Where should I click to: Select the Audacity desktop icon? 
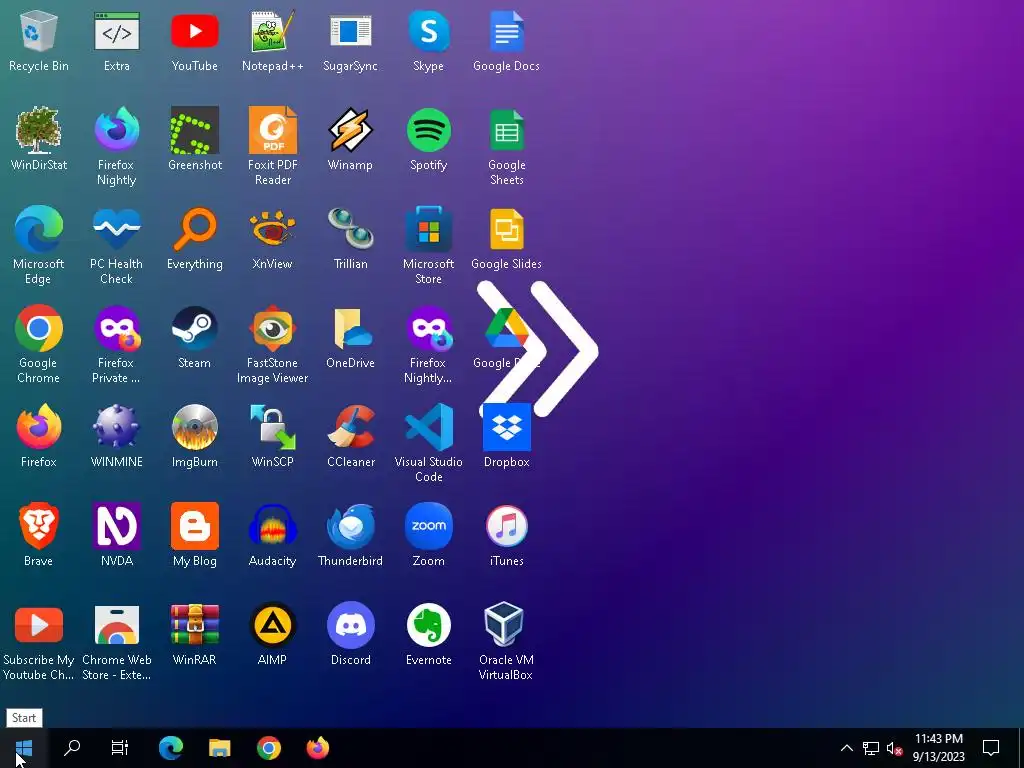(272, 526)
